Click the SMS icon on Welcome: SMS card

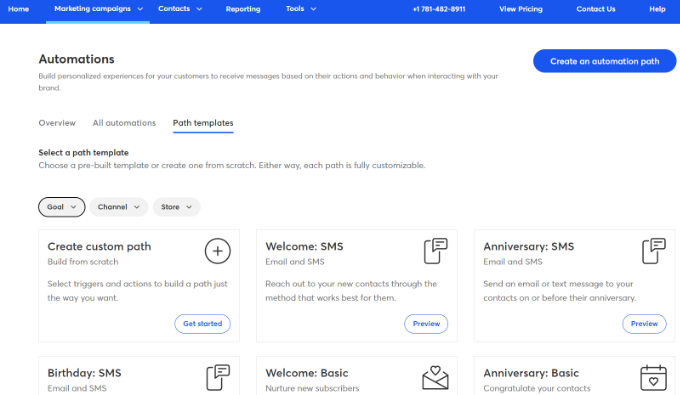pos(435,251)
